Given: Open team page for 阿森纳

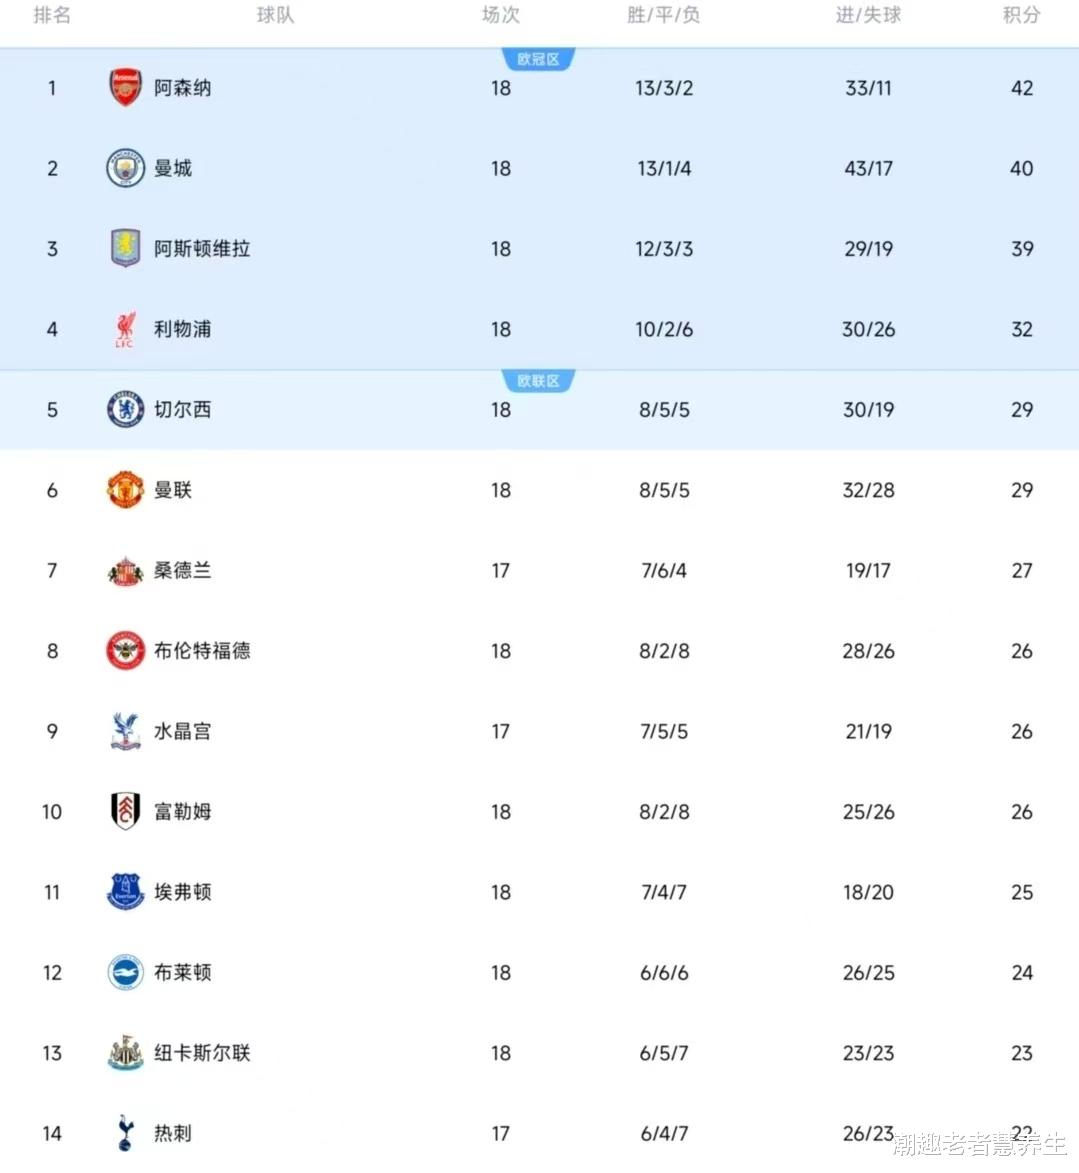Looking at the screenshot, I should (x=182, y=88).
